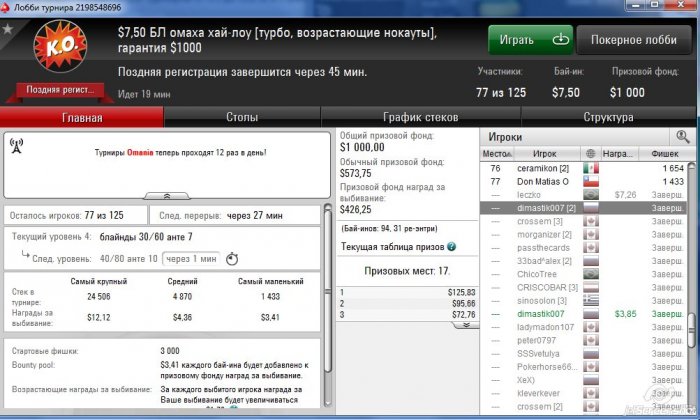Click the globe country column header
Viewport: 700px width, 420px height.
(590, 154)
